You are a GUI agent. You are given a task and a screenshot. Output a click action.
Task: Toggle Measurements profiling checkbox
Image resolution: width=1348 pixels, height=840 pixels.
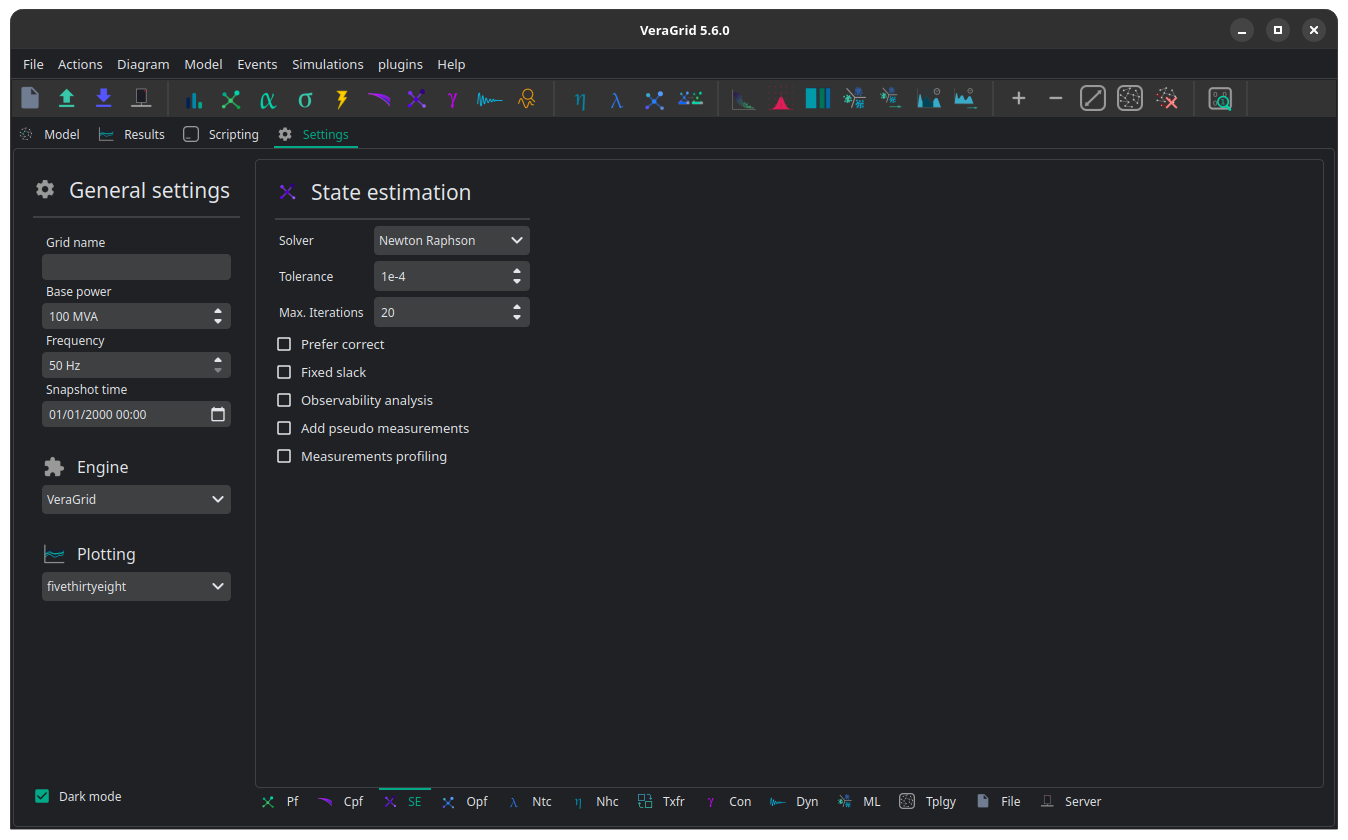point(284,456)
